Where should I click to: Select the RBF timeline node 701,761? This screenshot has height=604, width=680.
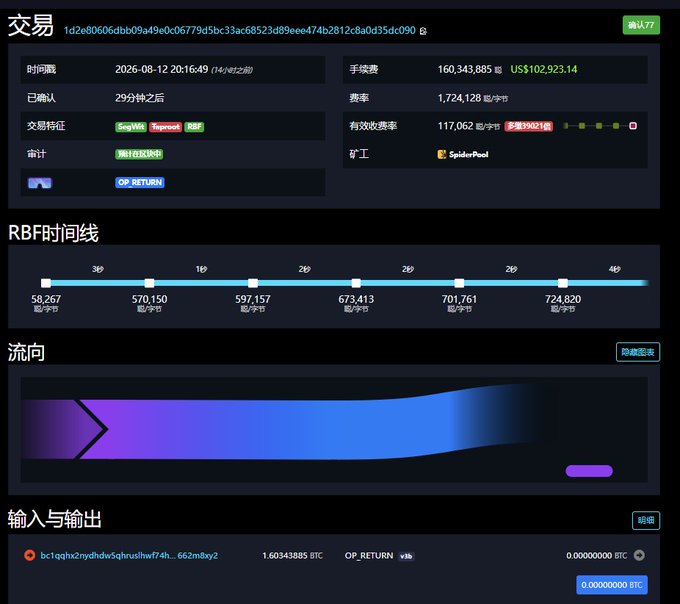[459, 283]
